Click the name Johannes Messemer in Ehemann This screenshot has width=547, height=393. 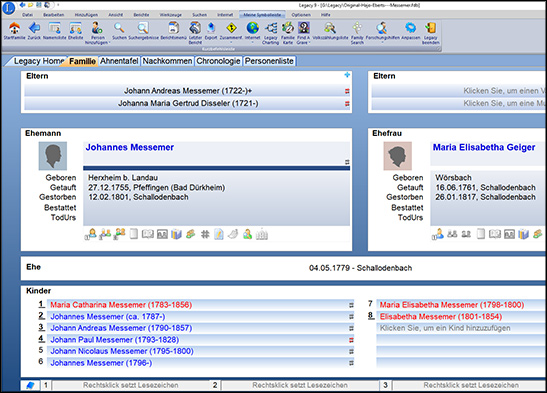tap(130, 147)
